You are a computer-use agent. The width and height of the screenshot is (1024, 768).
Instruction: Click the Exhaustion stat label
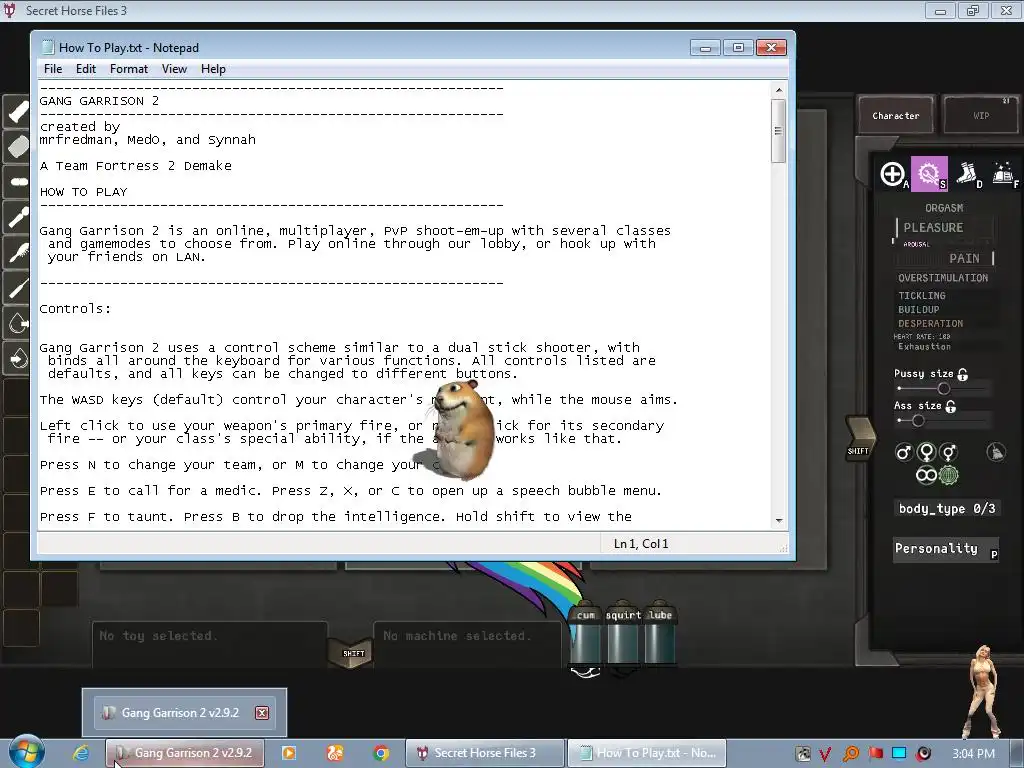click(924, 347)
